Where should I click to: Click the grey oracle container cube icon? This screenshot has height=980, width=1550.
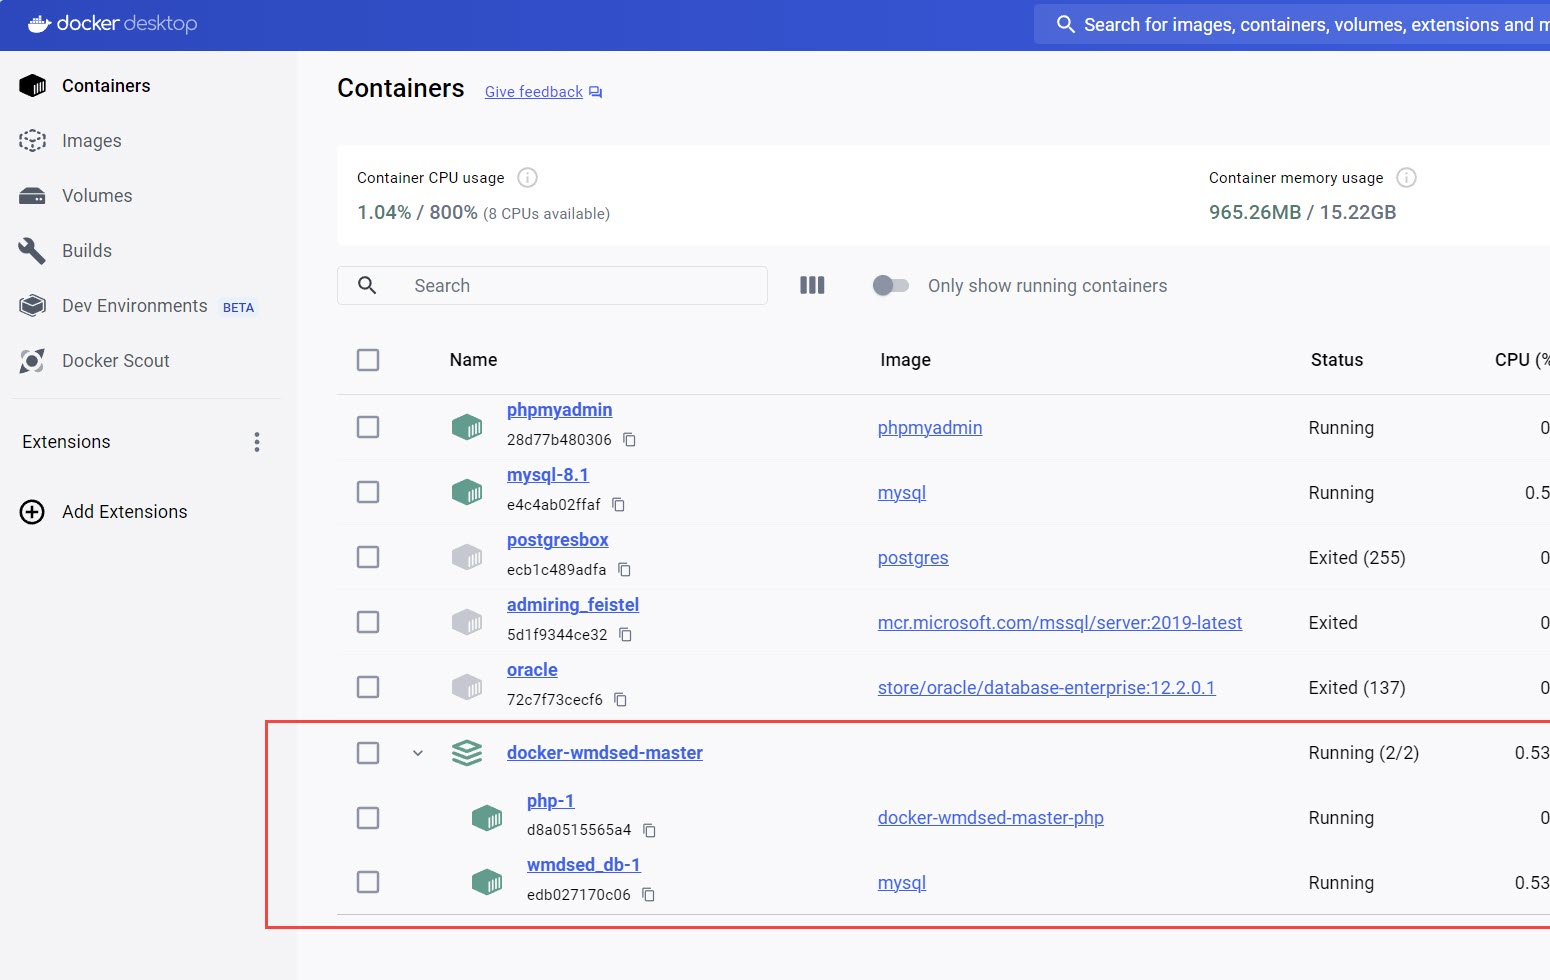tap(467, 687)
